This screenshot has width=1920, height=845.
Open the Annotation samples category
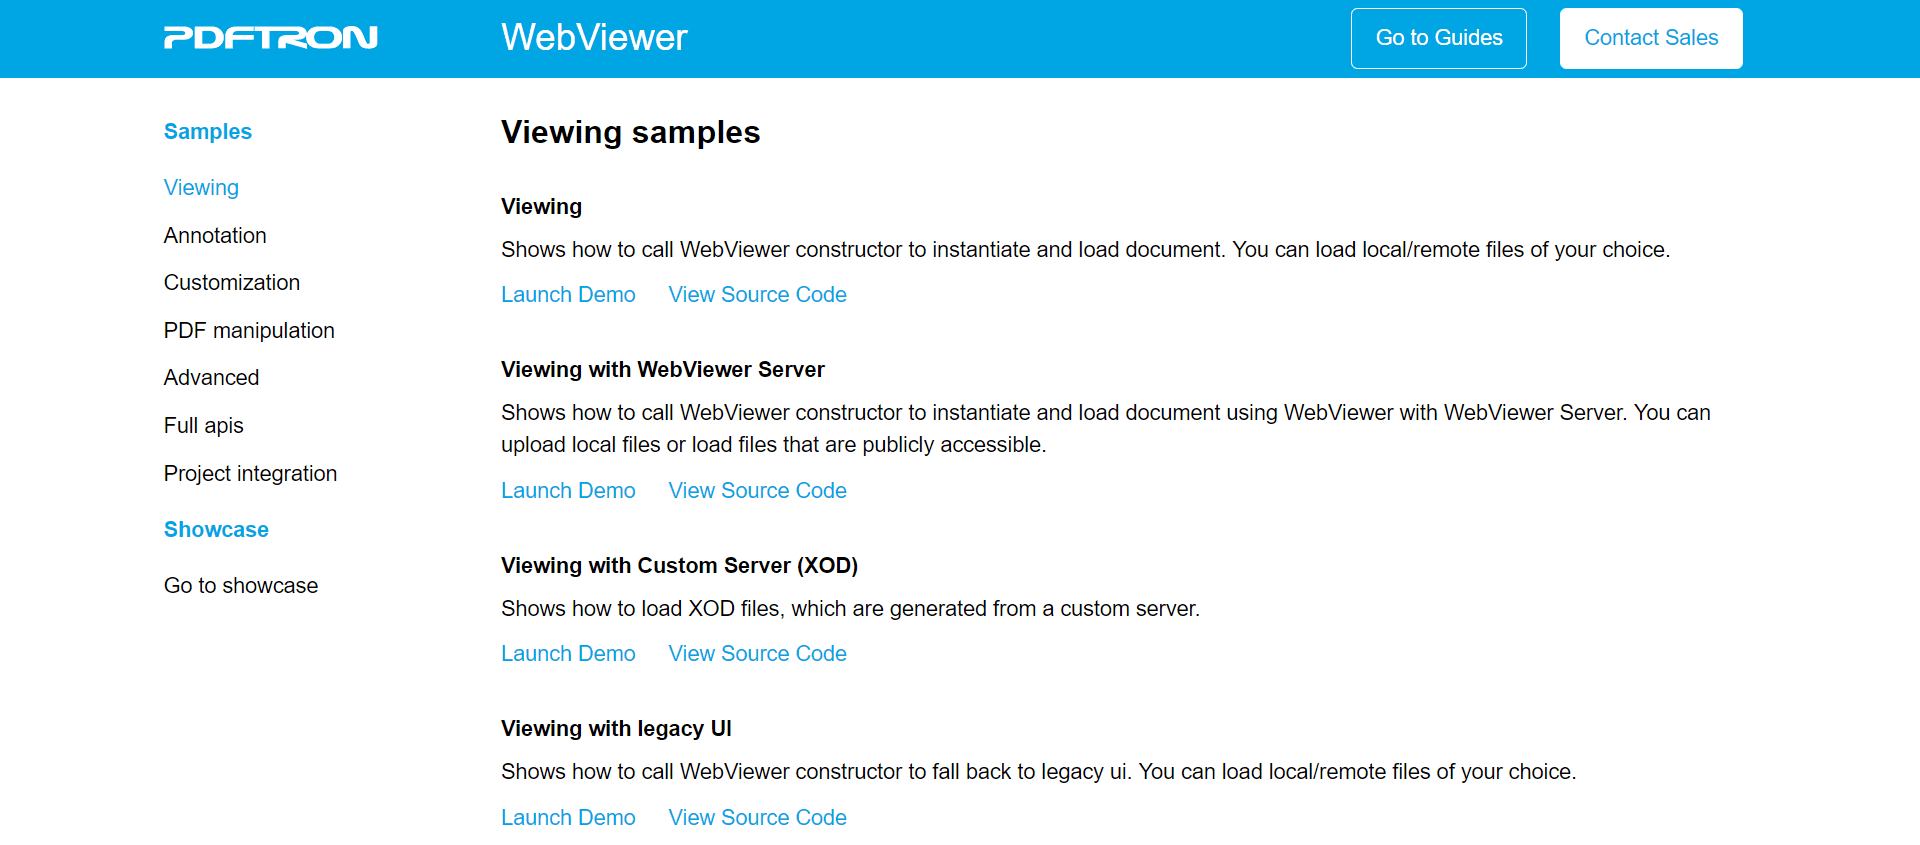215,236
